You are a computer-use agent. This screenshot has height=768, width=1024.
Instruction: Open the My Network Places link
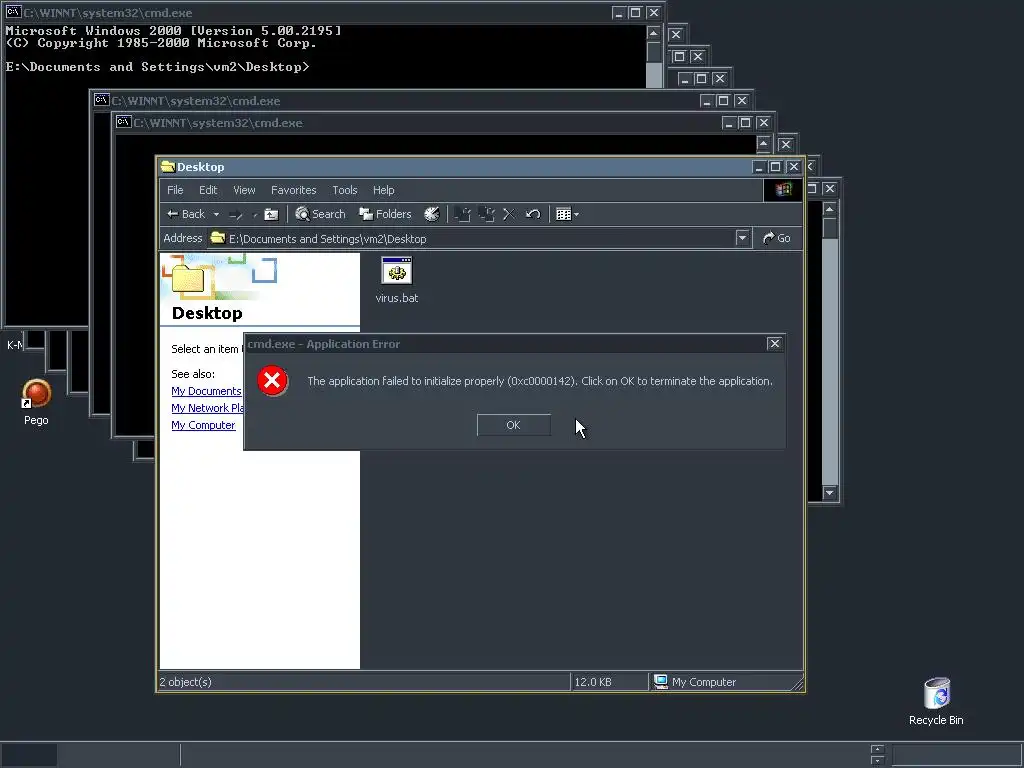tap(208, 408)
